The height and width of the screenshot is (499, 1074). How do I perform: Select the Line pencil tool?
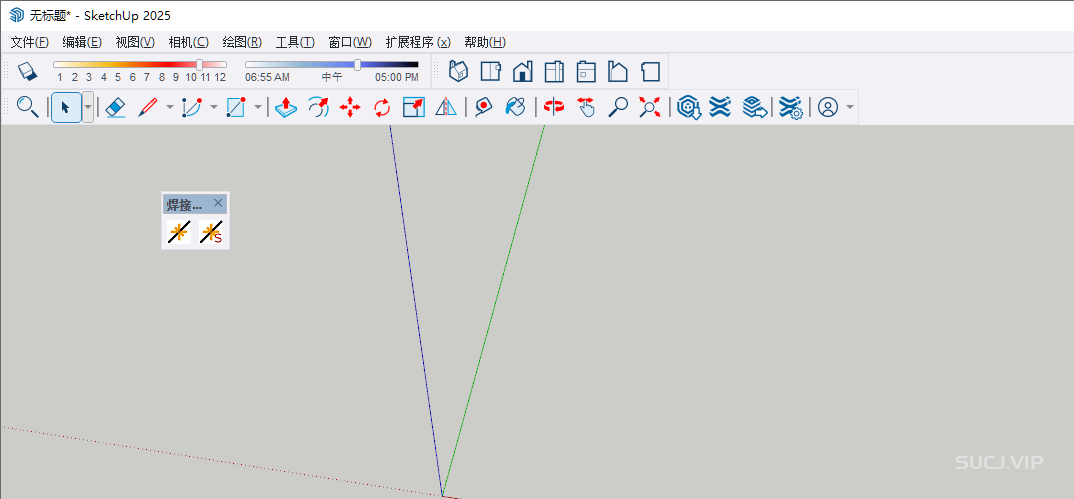(149, 107)
